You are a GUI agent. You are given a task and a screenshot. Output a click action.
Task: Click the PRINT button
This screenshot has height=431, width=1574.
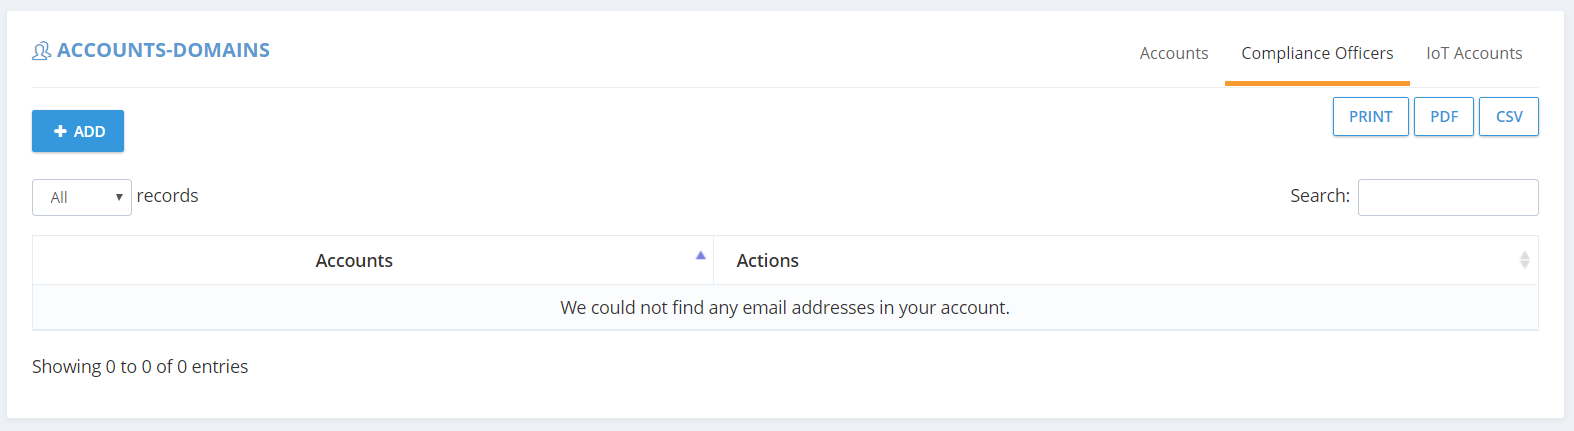pos(1370,116)
